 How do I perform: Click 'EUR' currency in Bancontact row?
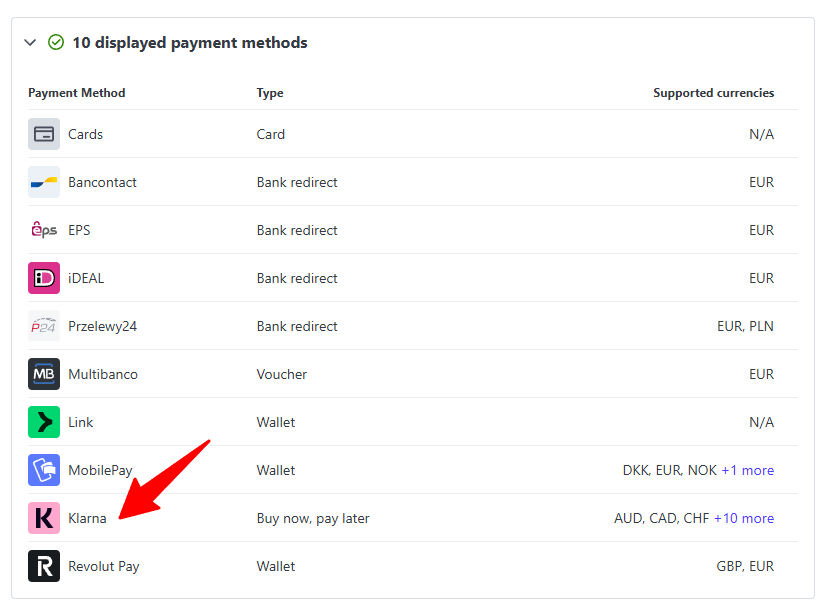pos(762,182)
